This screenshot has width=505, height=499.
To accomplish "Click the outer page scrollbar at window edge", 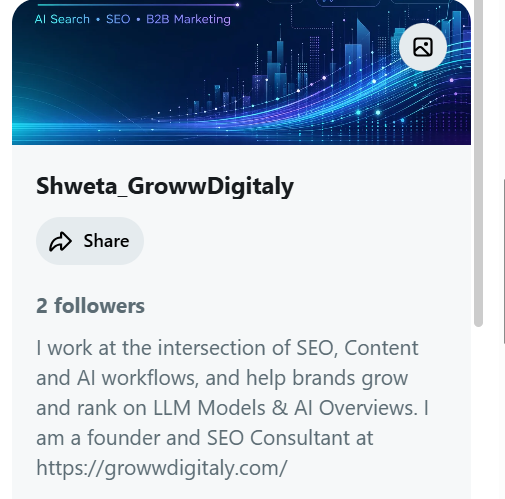I will 504,262.
